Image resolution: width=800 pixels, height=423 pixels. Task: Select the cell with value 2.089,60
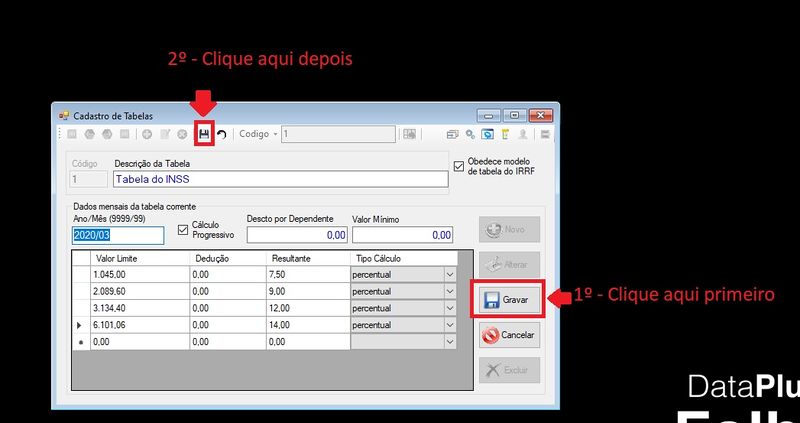coord(140,291)
